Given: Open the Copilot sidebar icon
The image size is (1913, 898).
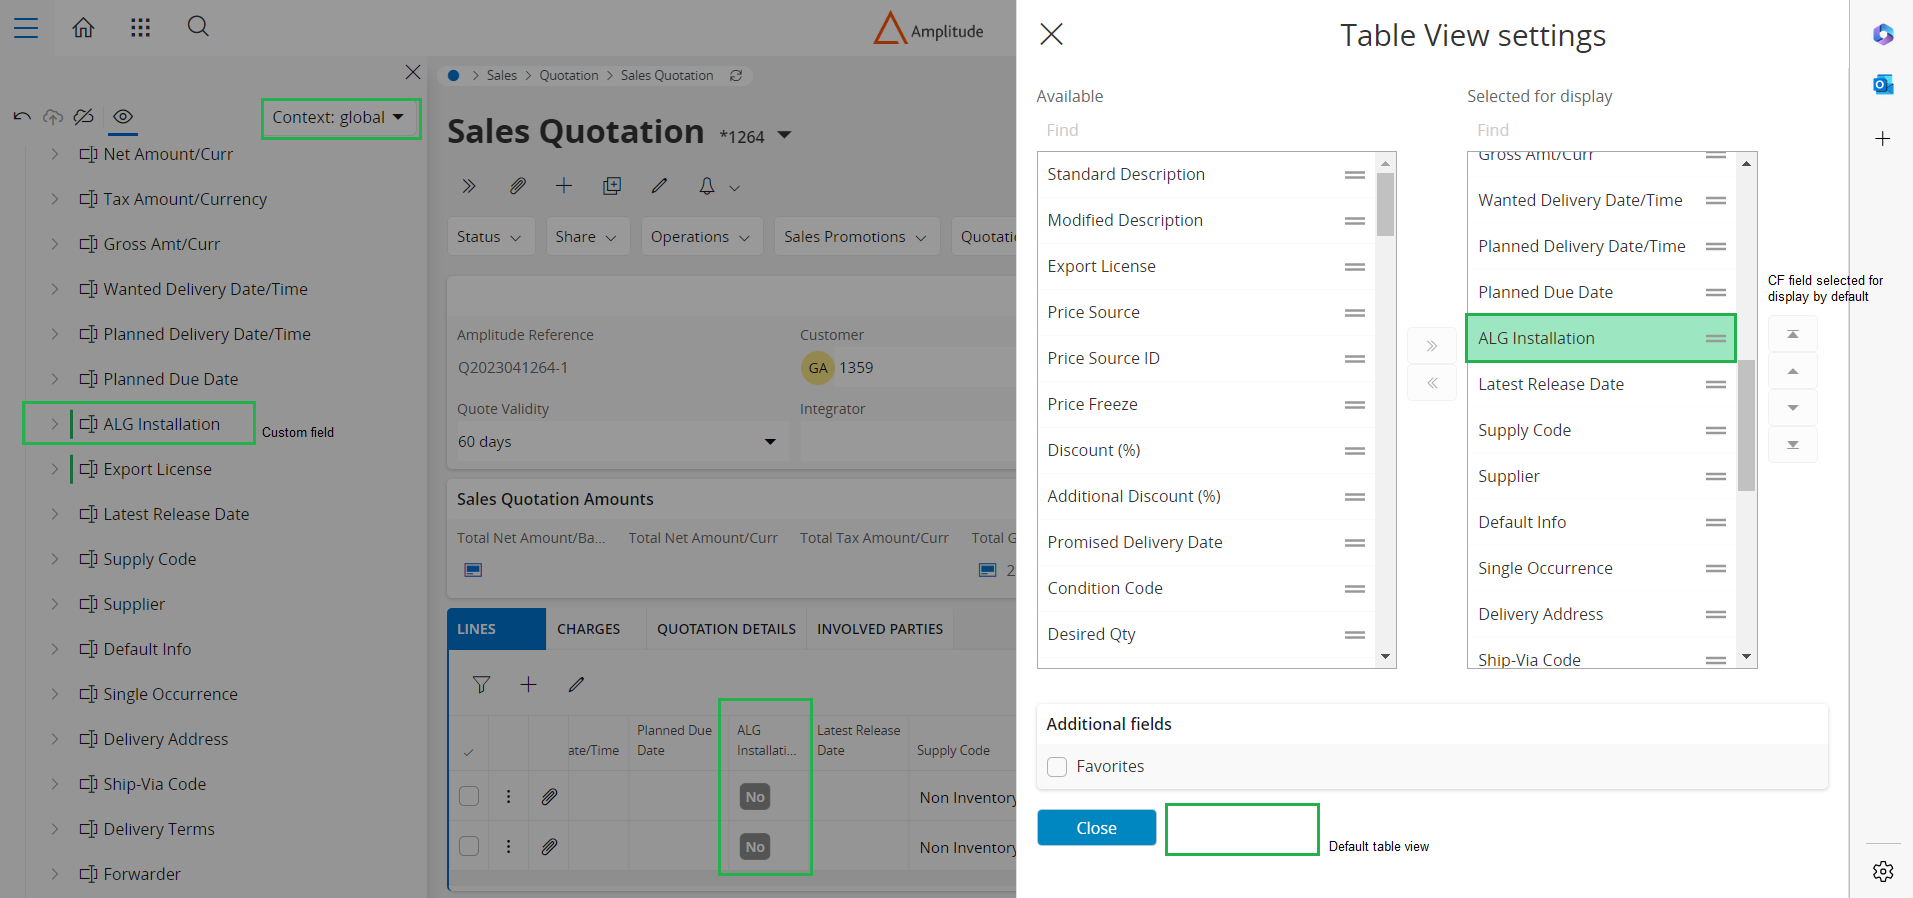Looking at the screenshot, I should click(x=1883, y=34).
